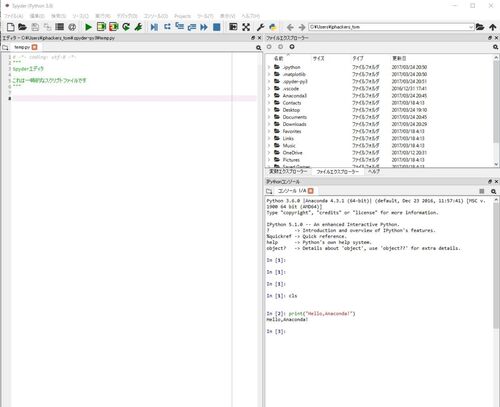Image resolution: width=500 pixels, height=407 pixels.
Task: Click the Run current cell icon
Action: tap(101, 27)
